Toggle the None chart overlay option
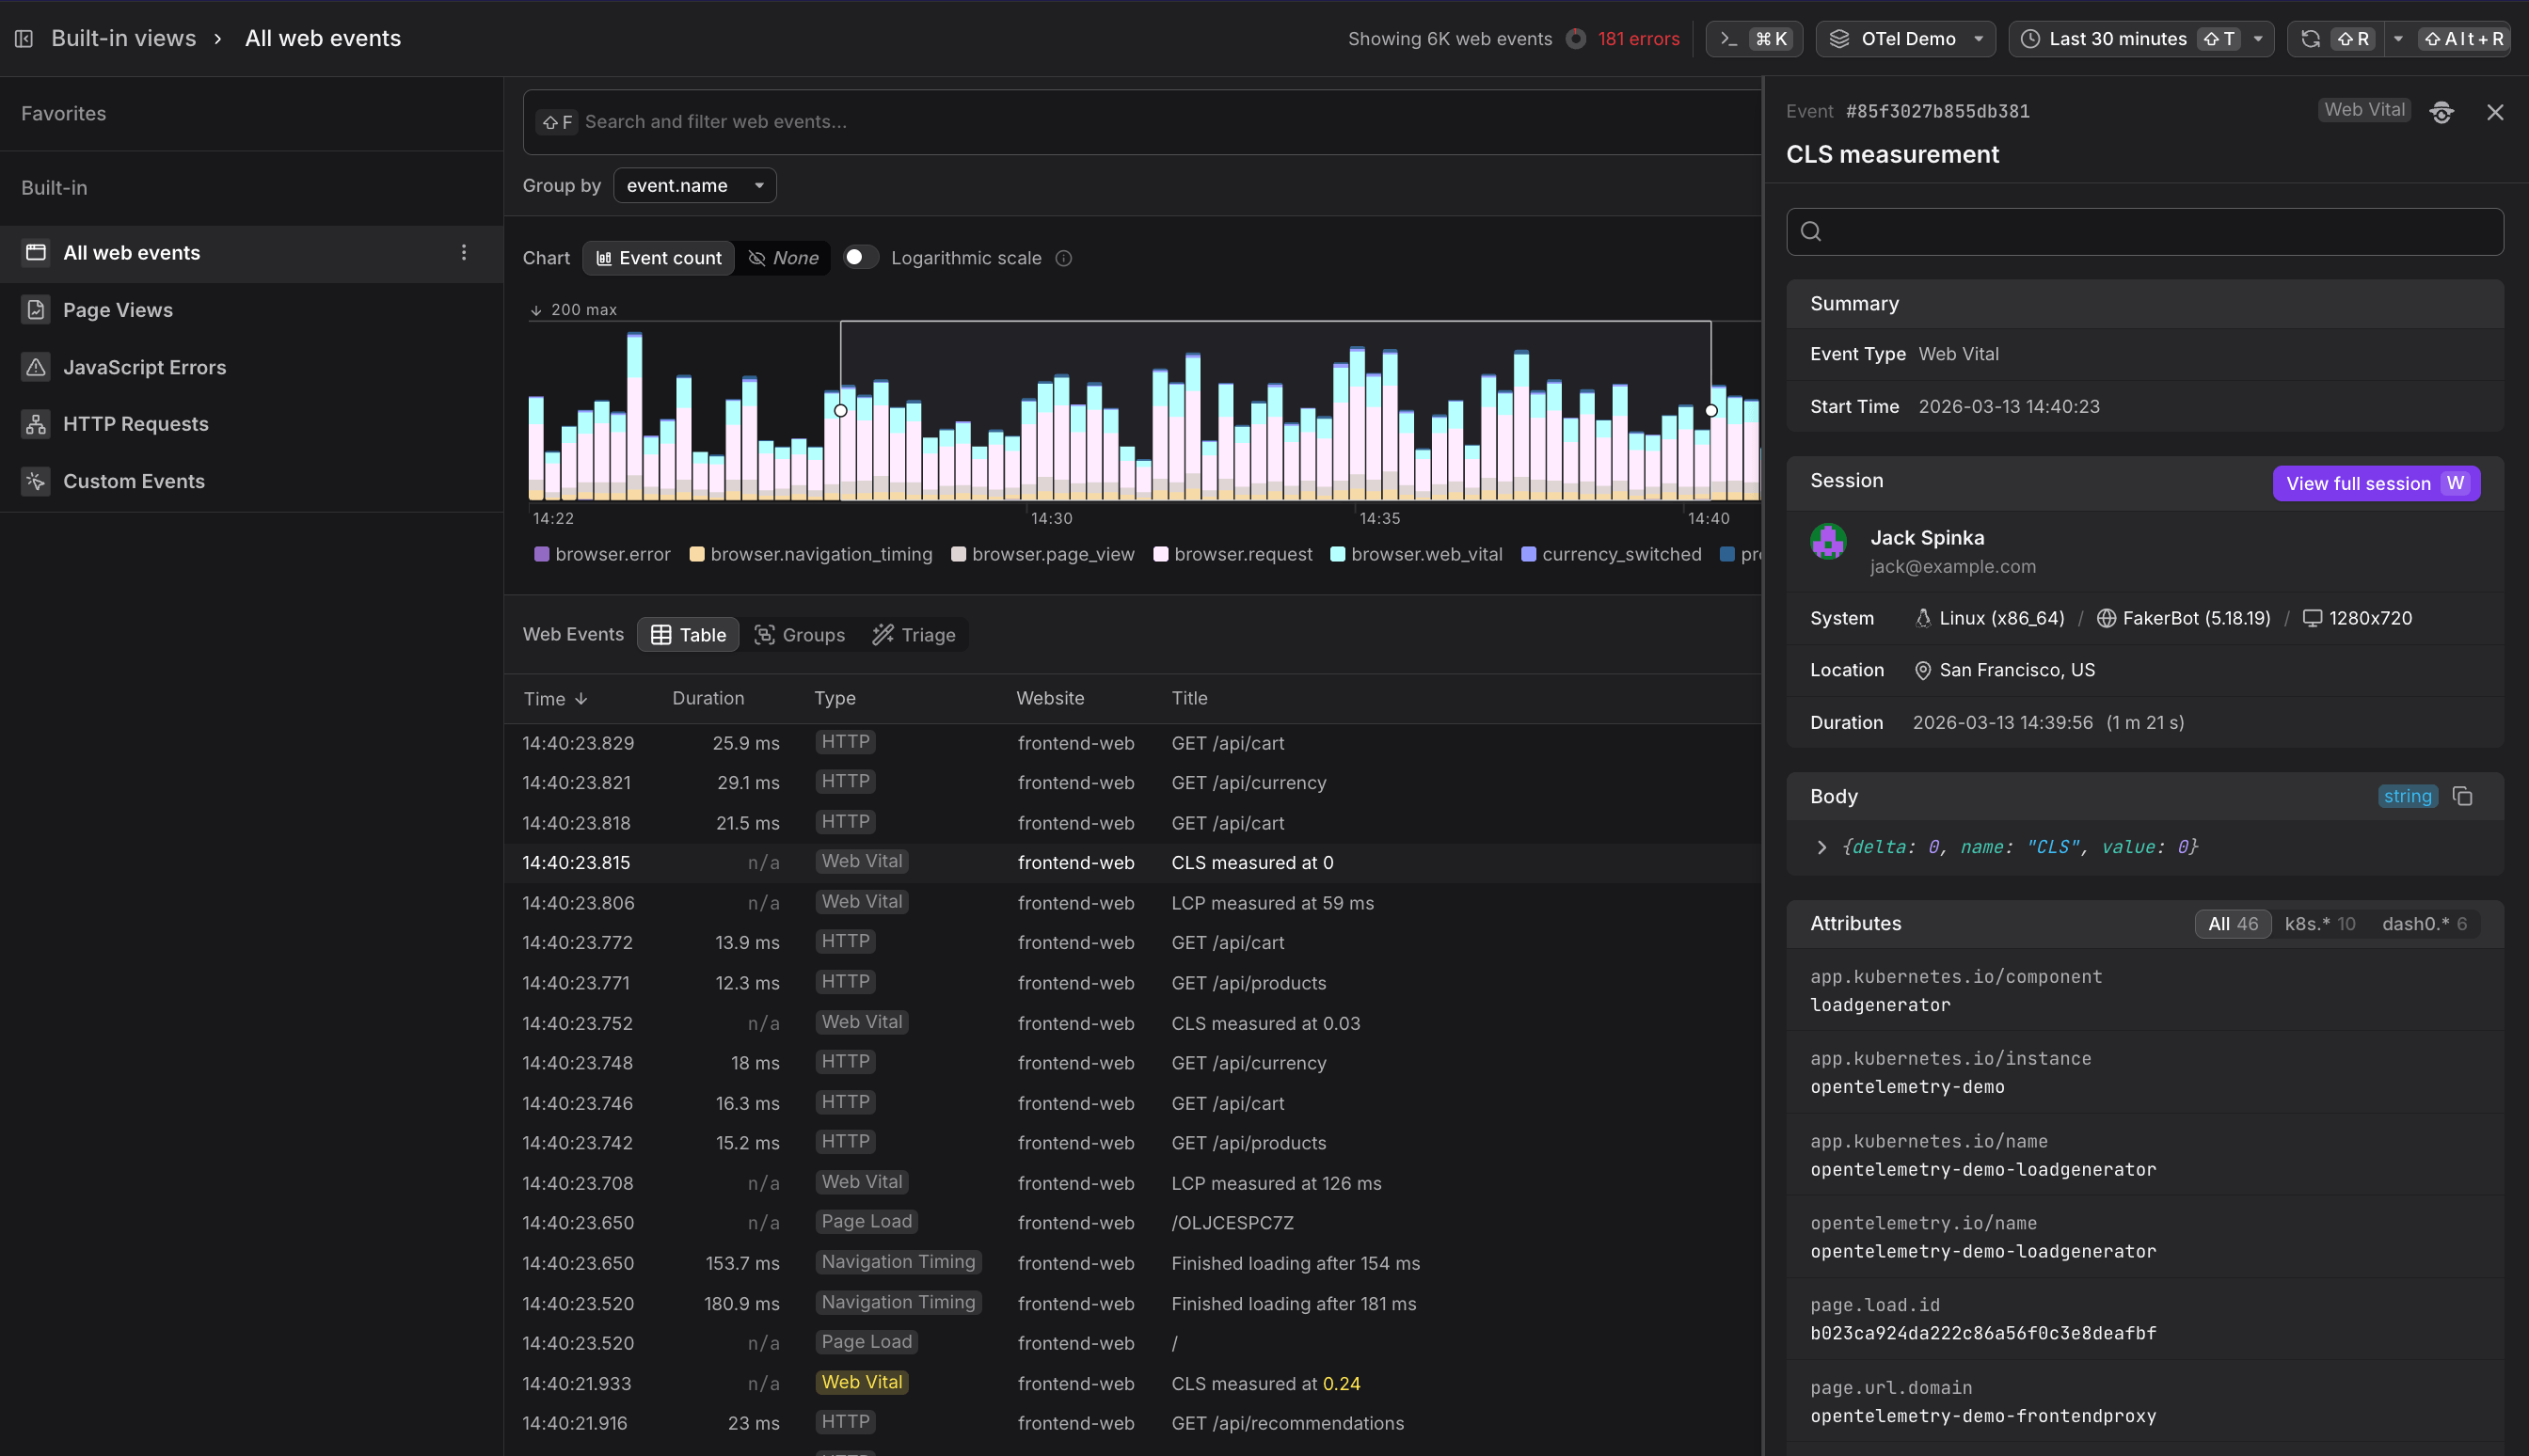 (783, 257)
